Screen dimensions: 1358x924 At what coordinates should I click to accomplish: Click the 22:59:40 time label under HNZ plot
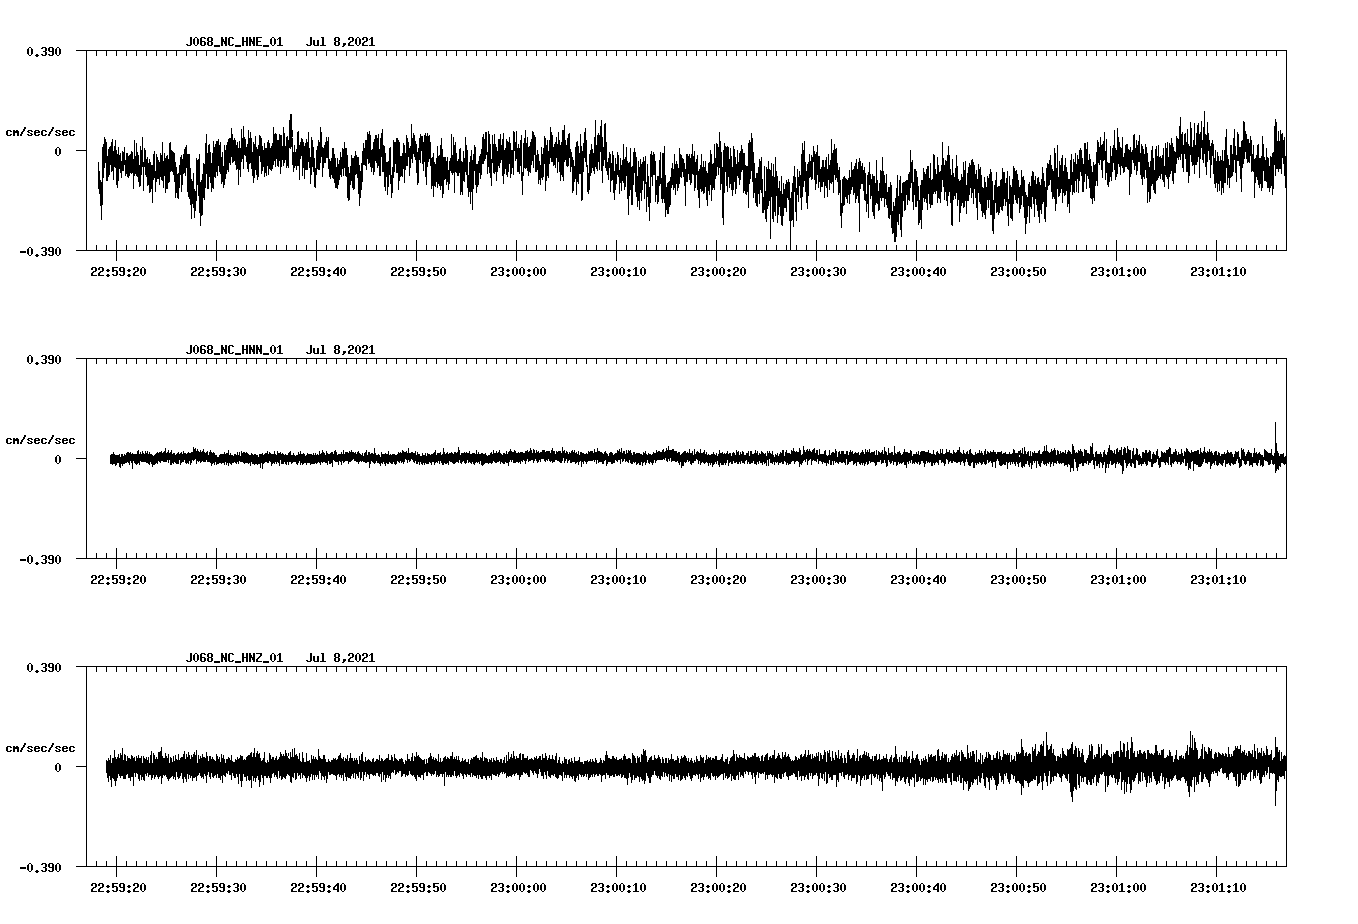(x=317, y=888)
